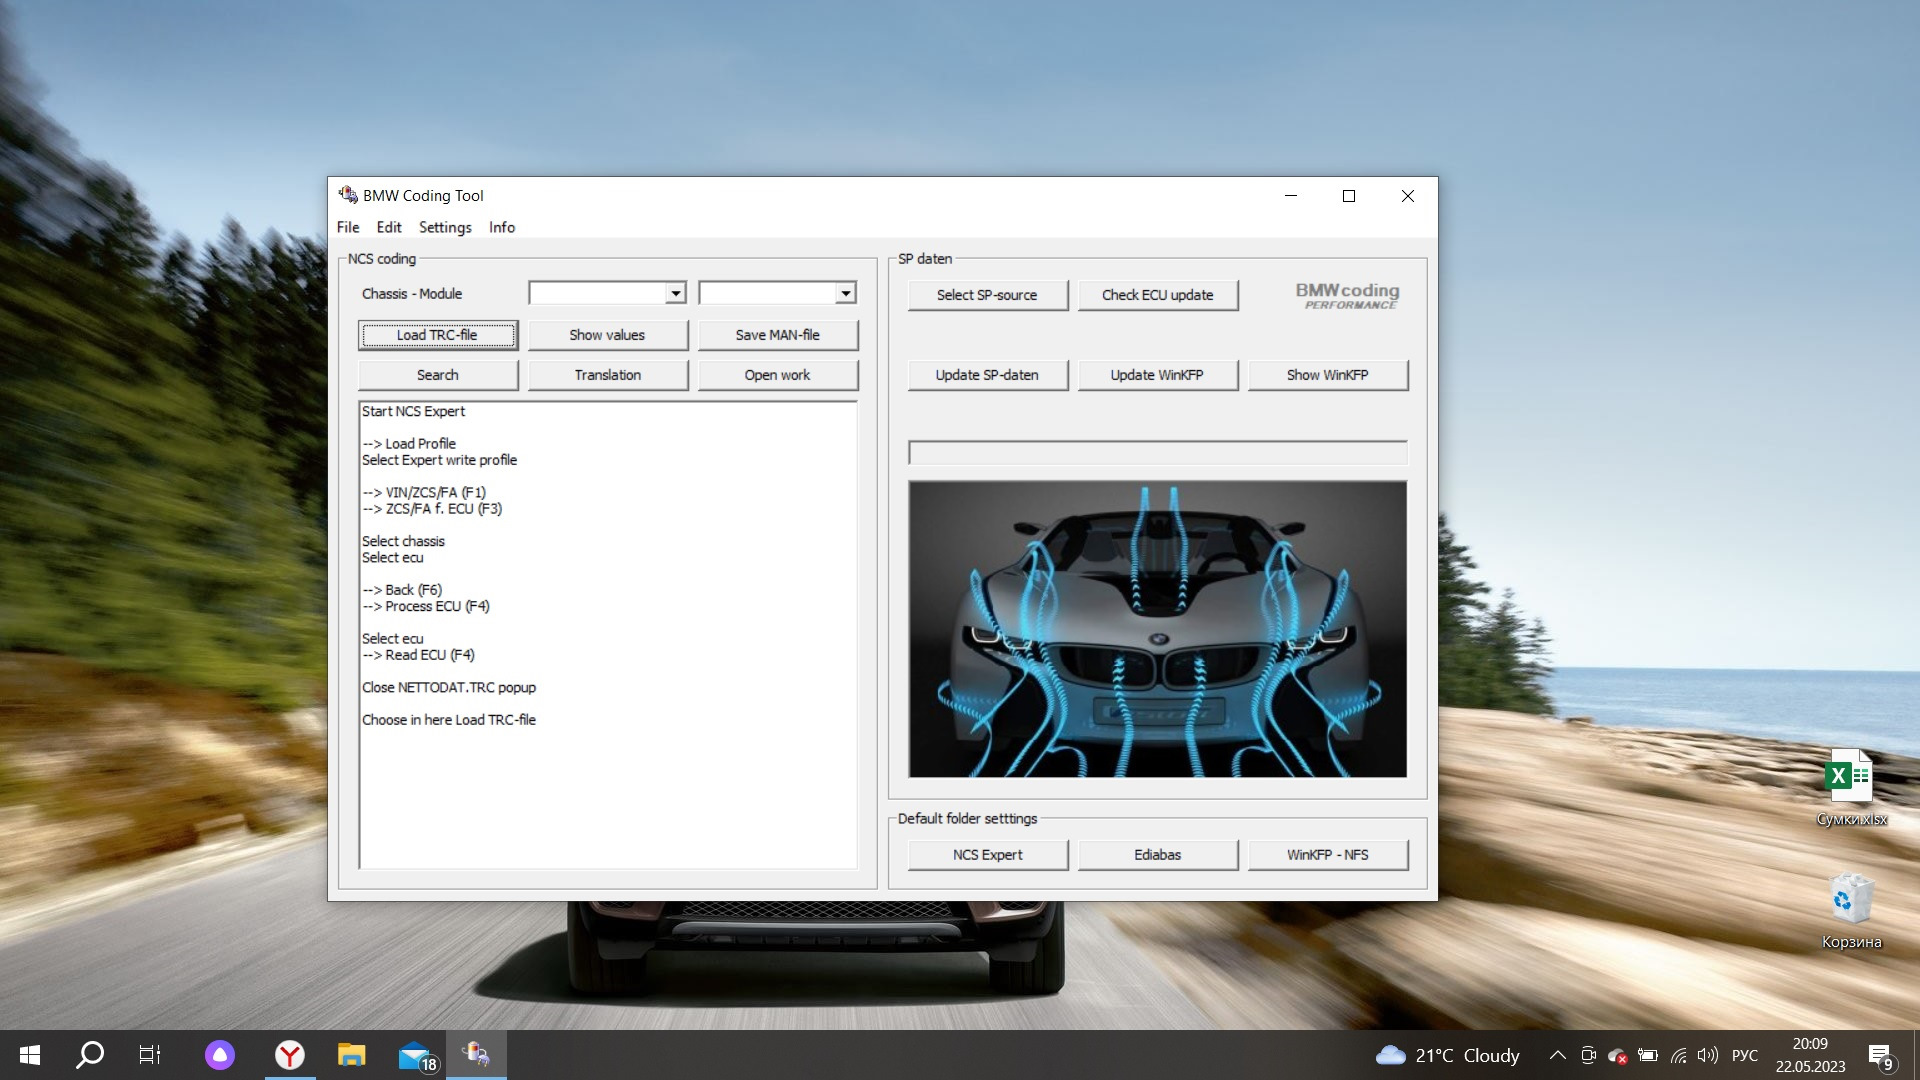Open Windows taskbar search
Screen dimensions: 1920x1080
click(90, 1055)
